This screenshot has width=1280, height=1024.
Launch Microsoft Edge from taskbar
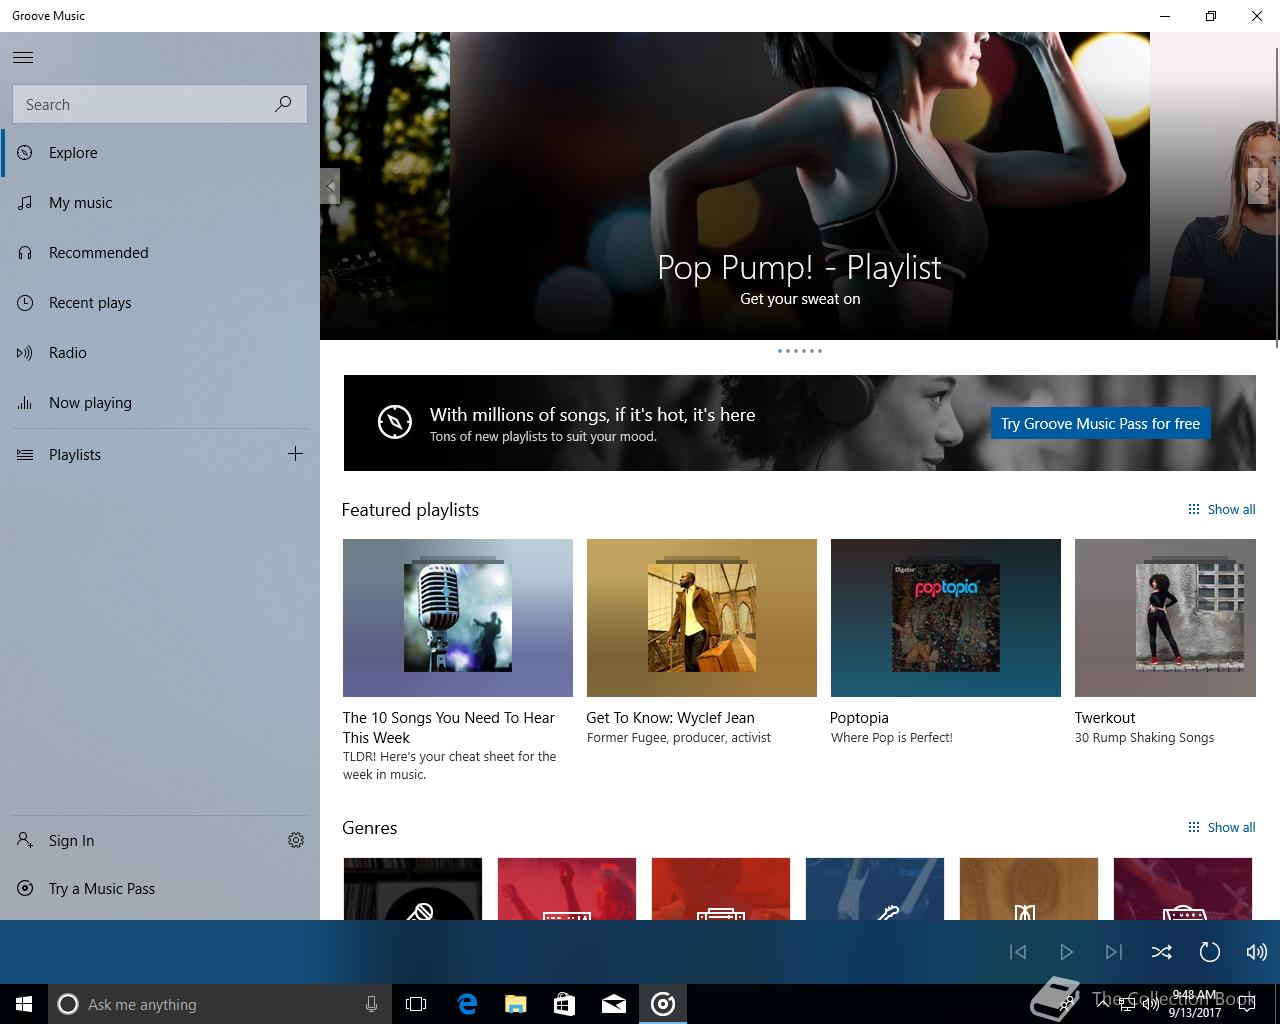(x=467, y=1004)
